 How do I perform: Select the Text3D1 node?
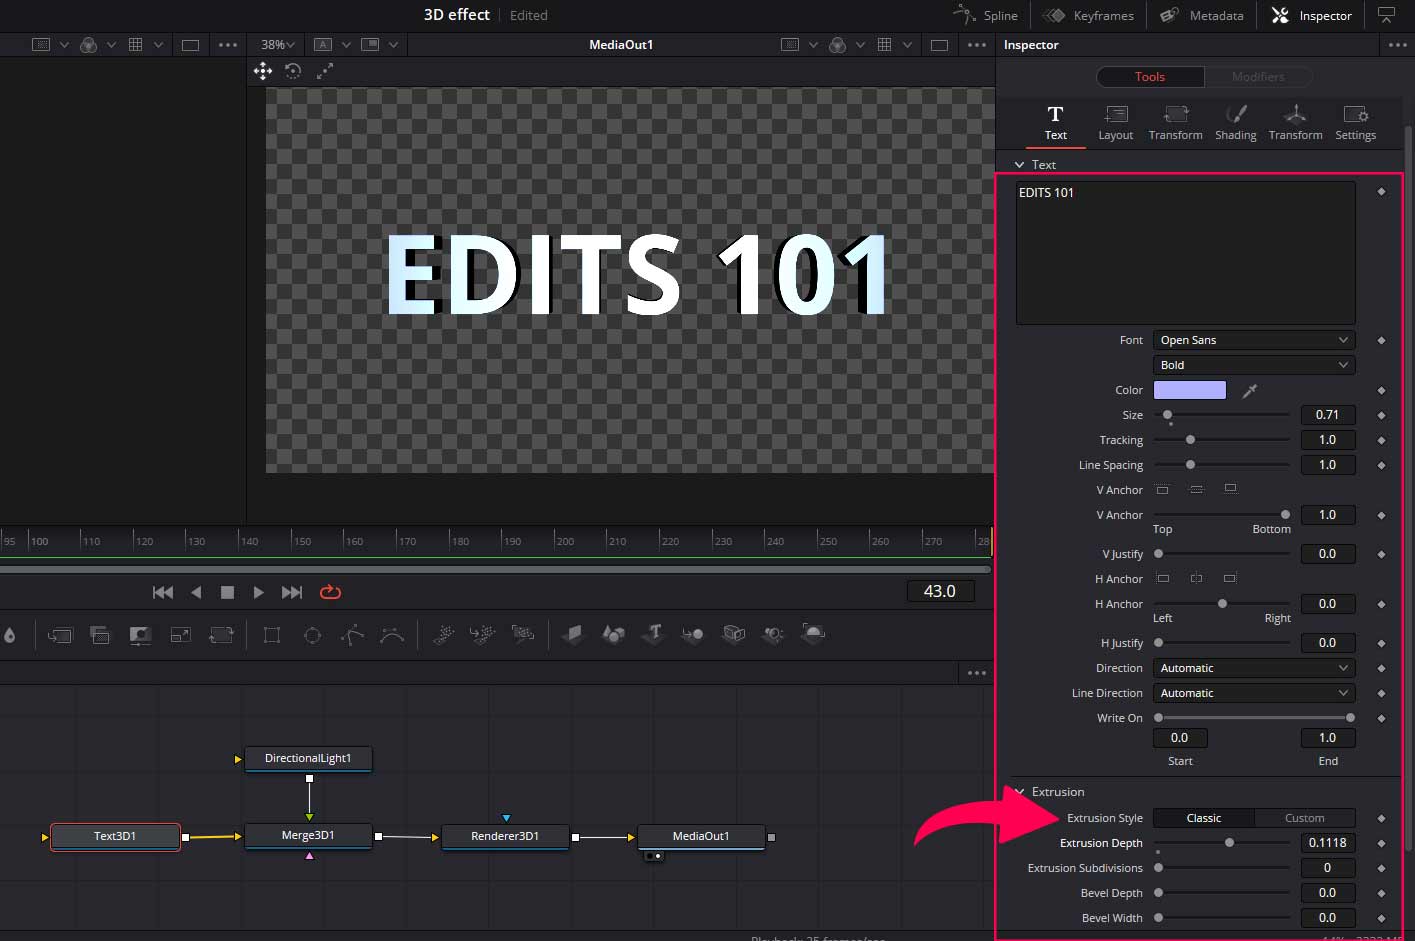(x=115, y=836)
